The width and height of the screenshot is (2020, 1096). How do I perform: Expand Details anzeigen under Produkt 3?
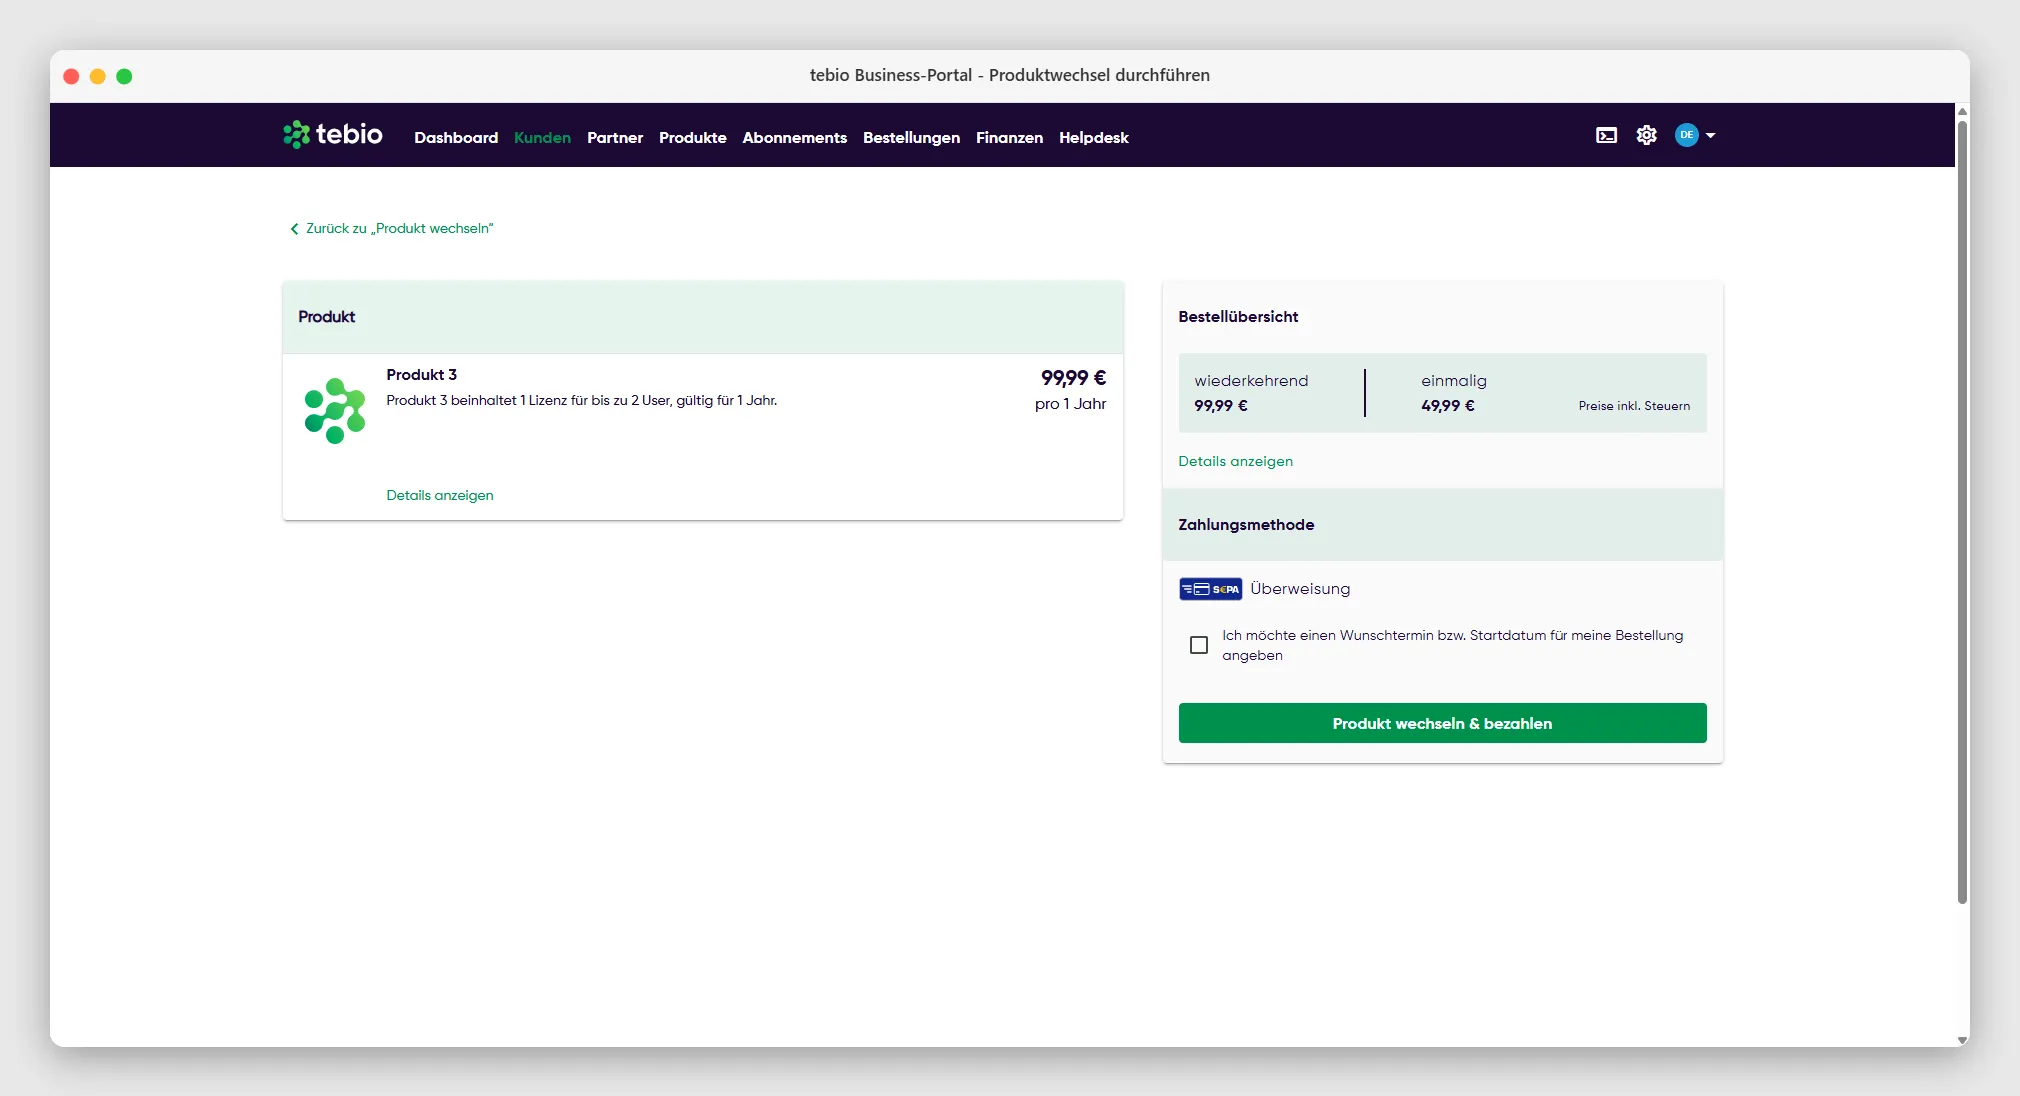tap(440, 495)
